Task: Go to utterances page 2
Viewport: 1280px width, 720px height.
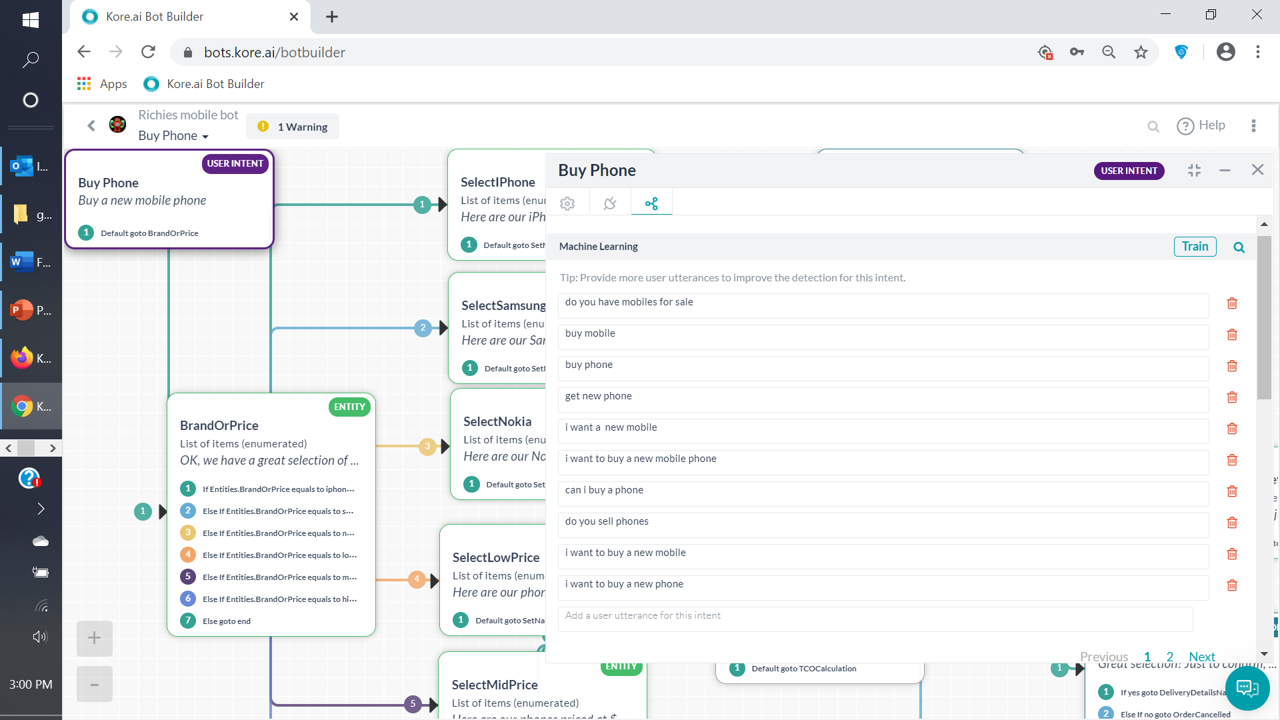Action: (1169, 657)
